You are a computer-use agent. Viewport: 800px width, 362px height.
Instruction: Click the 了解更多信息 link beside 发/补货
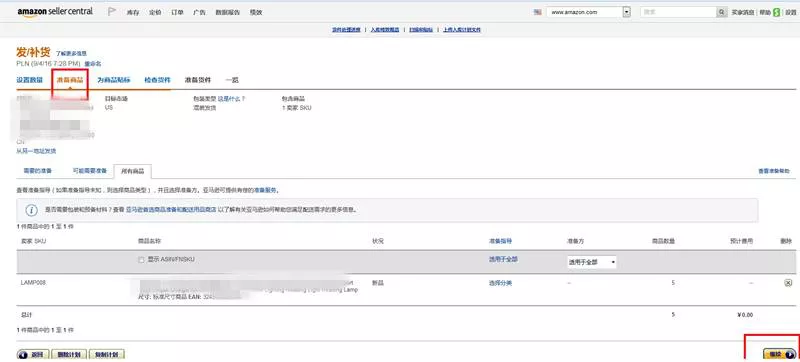click(x=71, y=53)
